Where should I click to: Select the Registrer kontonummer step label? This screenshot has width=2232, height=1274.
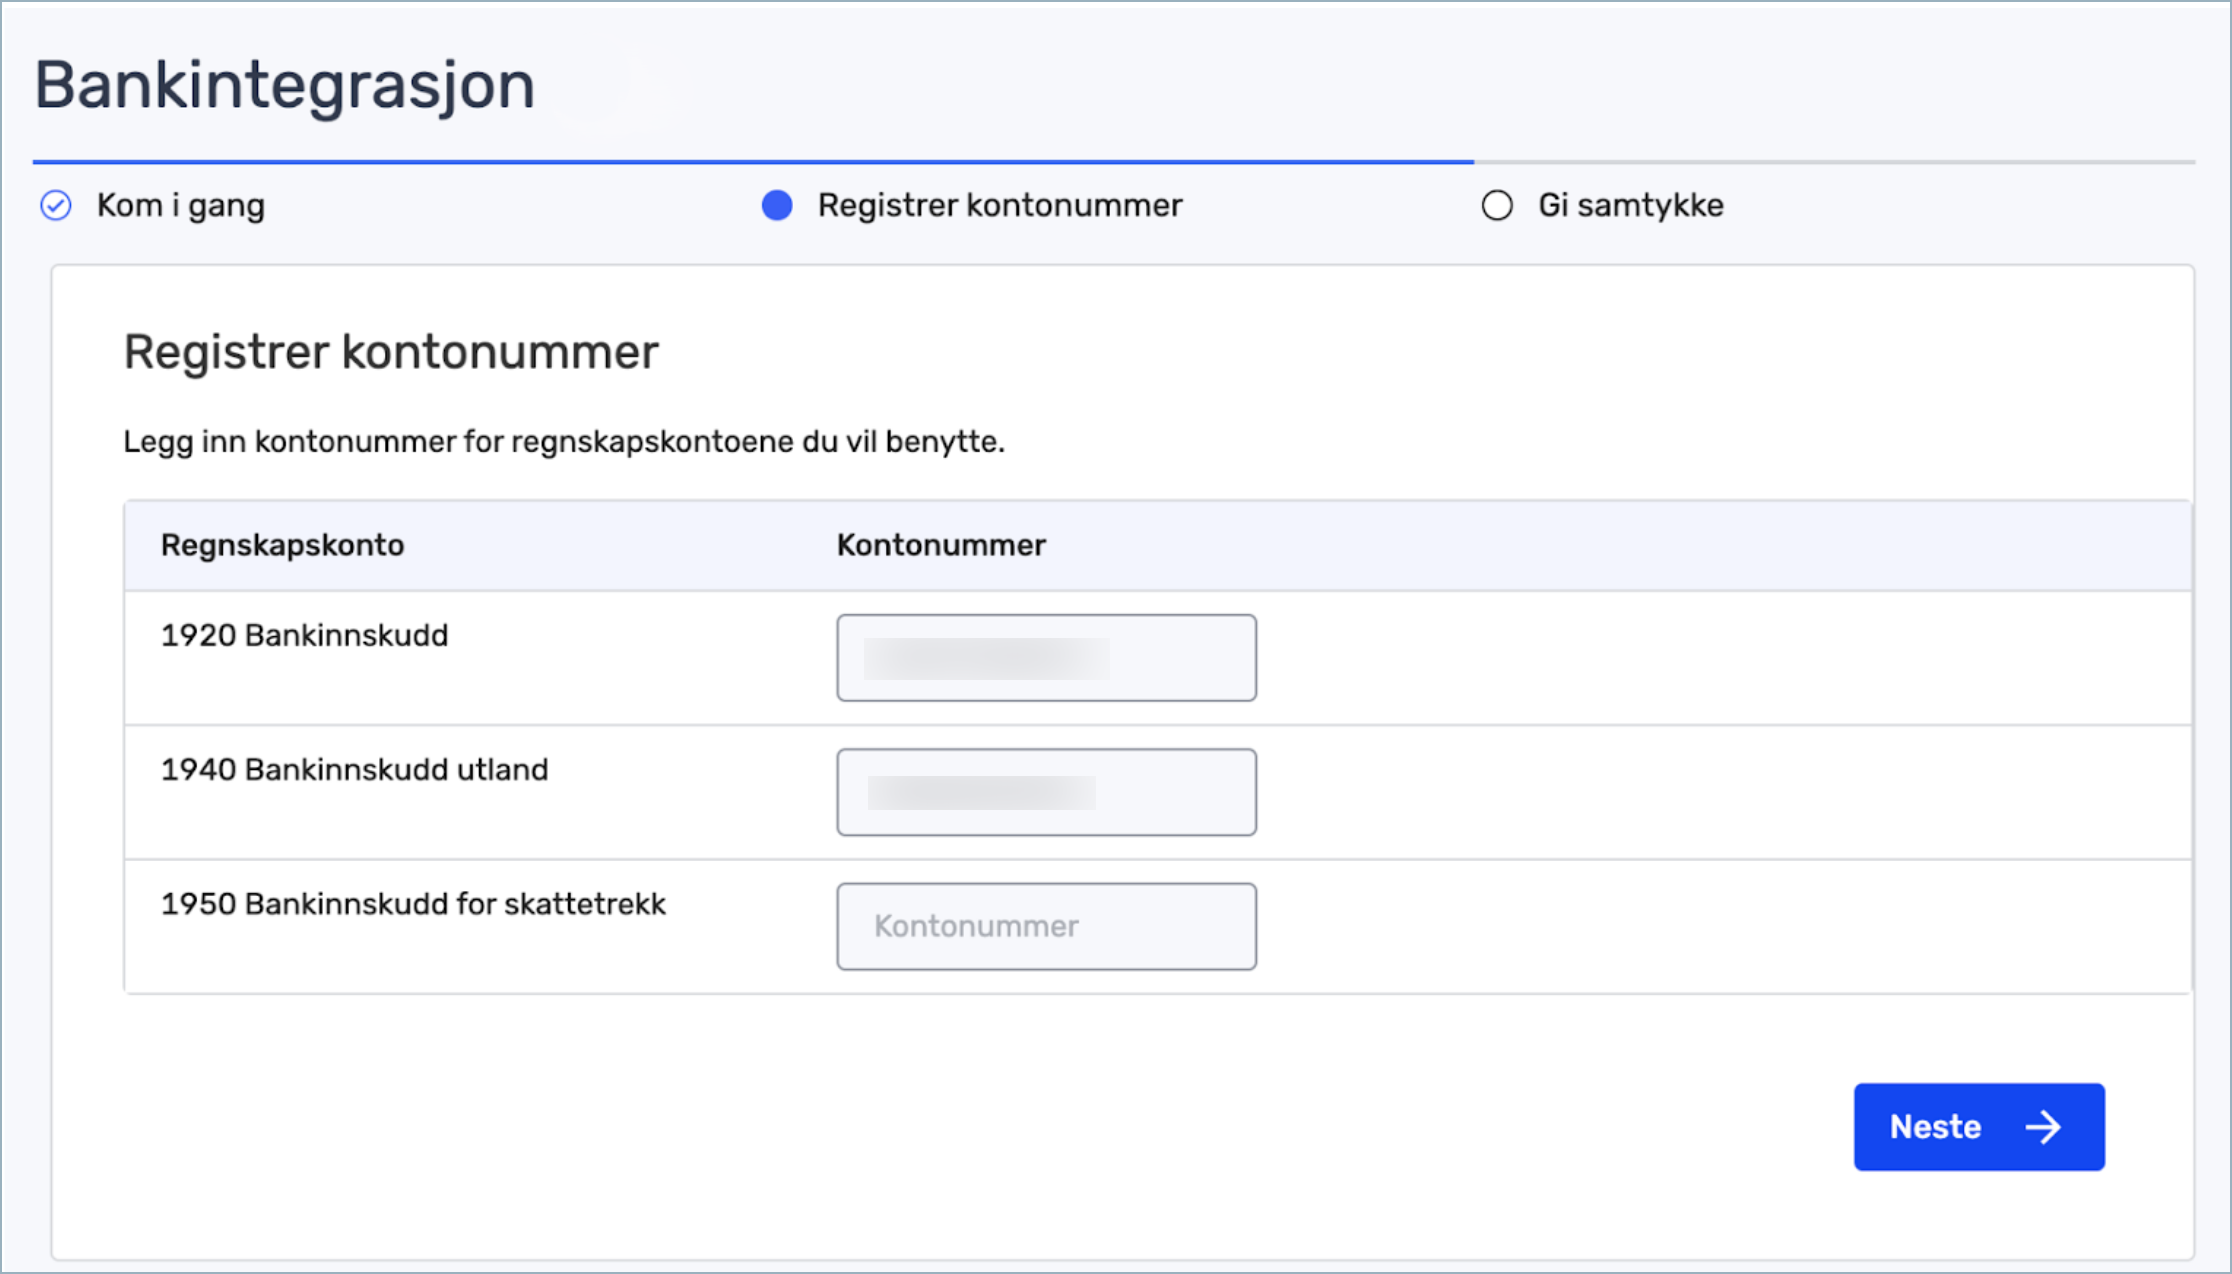coord(999,206)
